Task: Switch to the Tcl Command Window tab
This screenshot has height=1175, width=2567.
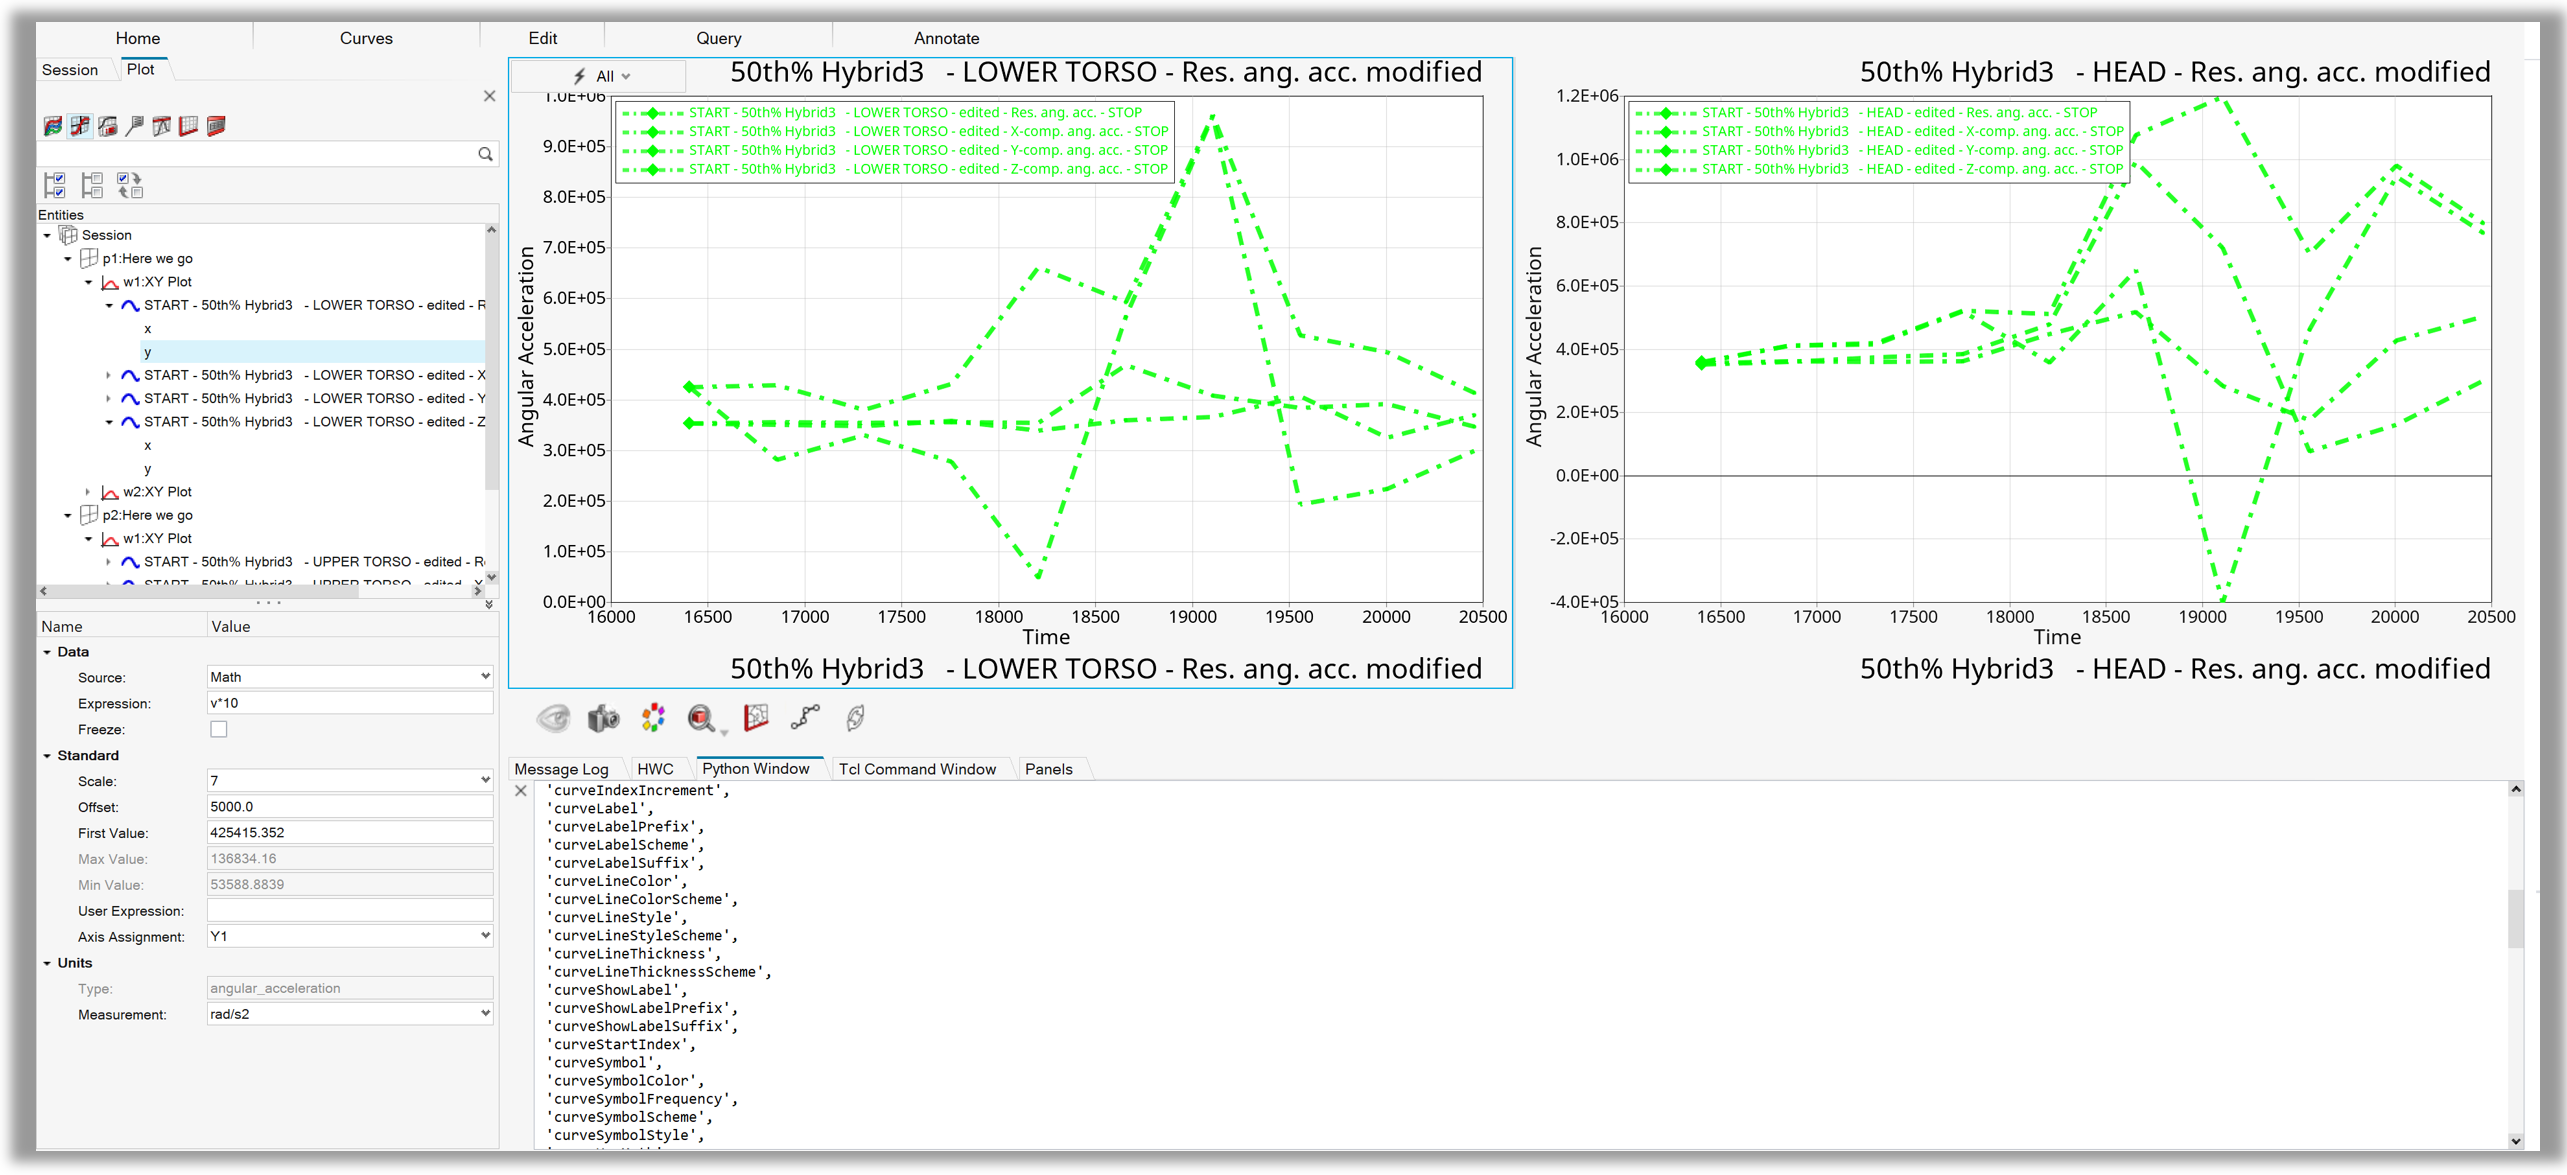Action: (x=916, y=769)
